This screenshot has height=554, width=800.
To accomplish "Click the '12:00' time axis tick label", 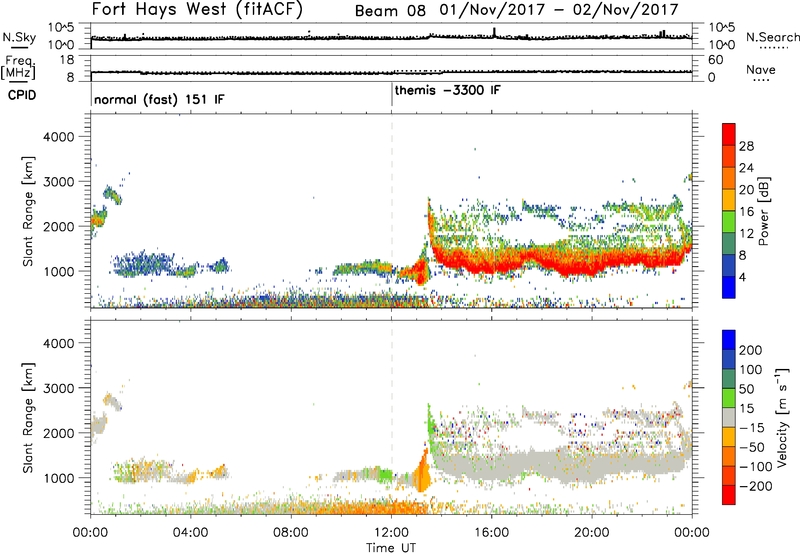I will click(x=391, y=533).
